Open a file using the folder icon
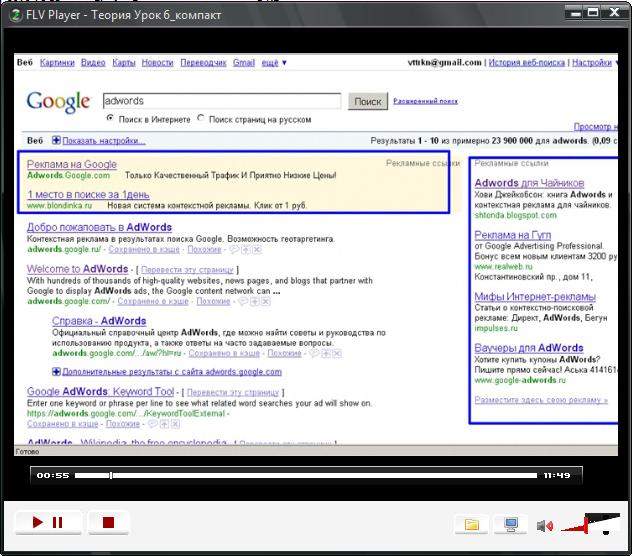Viewport: 632px width, 556px height. coord(471,525)
